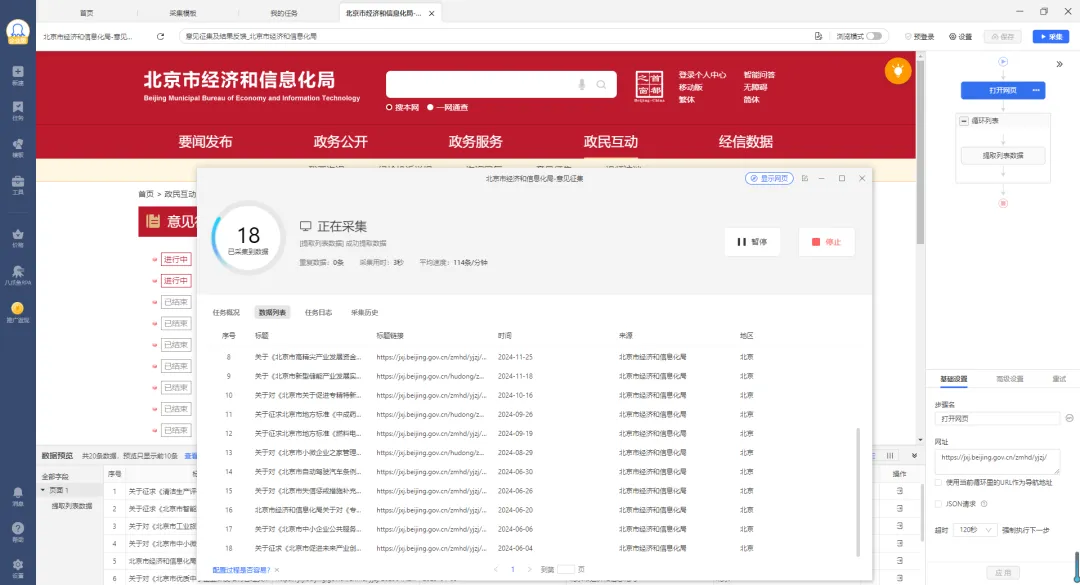The image size is (1080, 585).
Task: Collapse the data preview panel chevron
Action: tap(914, 456)
